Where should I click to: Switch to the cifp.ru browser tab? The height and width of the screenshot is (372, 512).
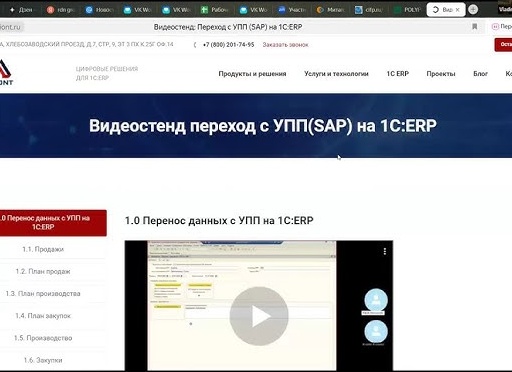(x=369, y=10)
